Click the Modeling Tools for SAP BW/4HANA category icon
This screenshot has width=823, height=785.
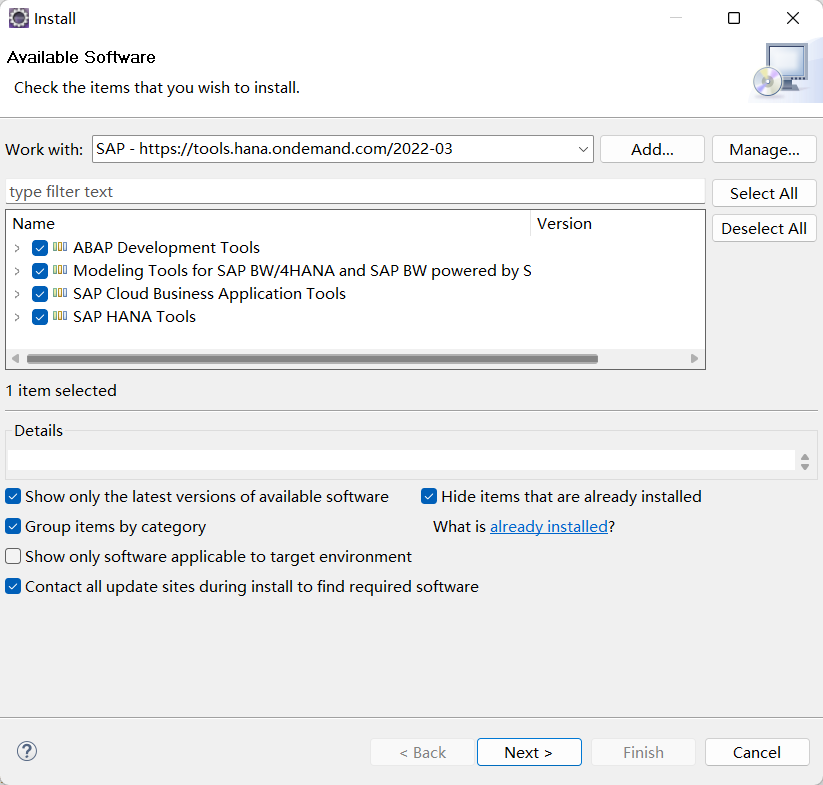(x=60, y=270)
